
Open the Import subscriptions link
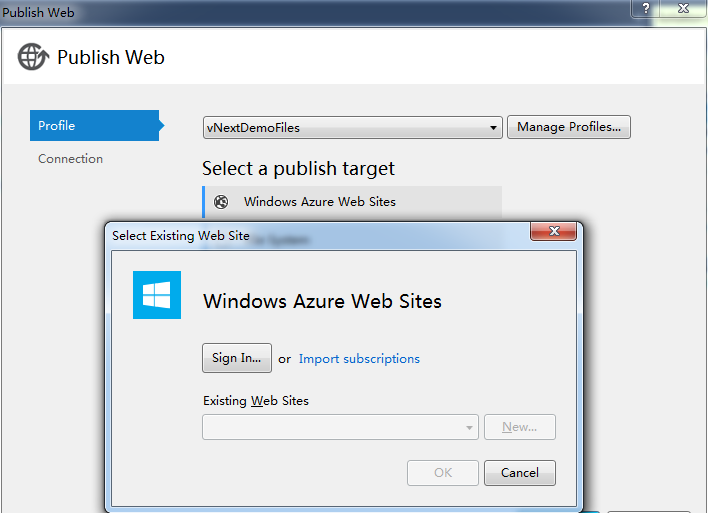click(x=359, y=359)
